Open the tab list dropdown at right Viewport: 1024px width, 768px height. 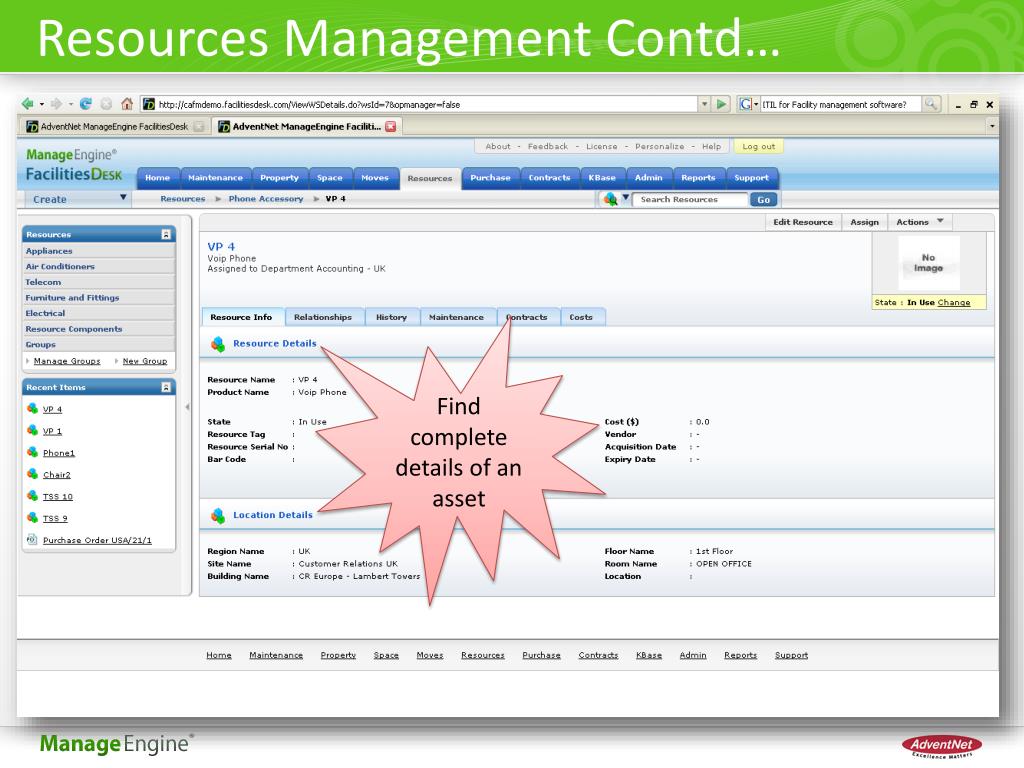[992, 126]
